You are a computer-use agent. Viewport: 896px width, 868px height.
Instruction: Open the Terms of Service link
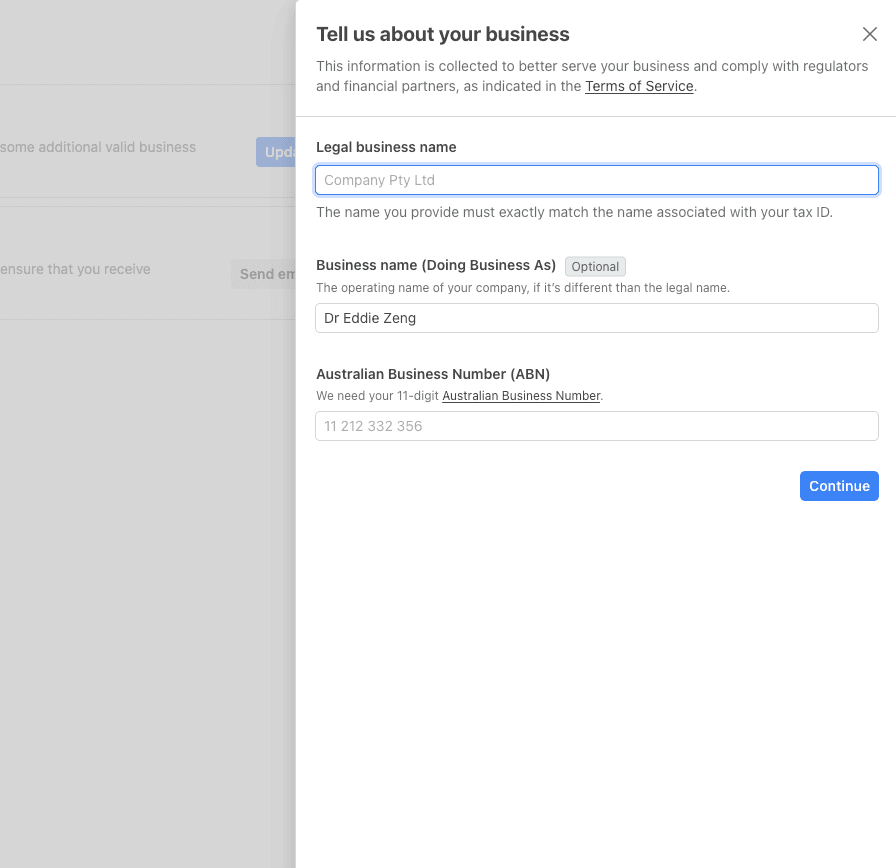tap(639, 86)
